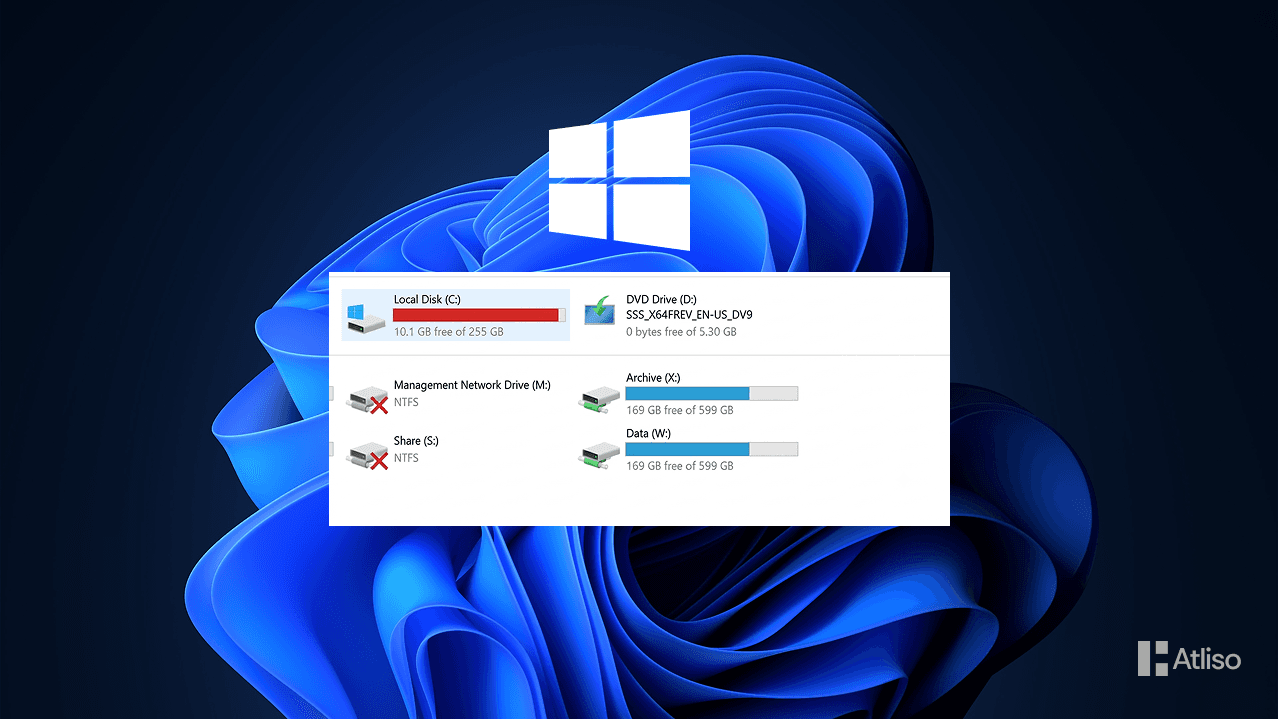
Task: Select the "DVD Drive (D:)" label
Action: tap(660, 299)
